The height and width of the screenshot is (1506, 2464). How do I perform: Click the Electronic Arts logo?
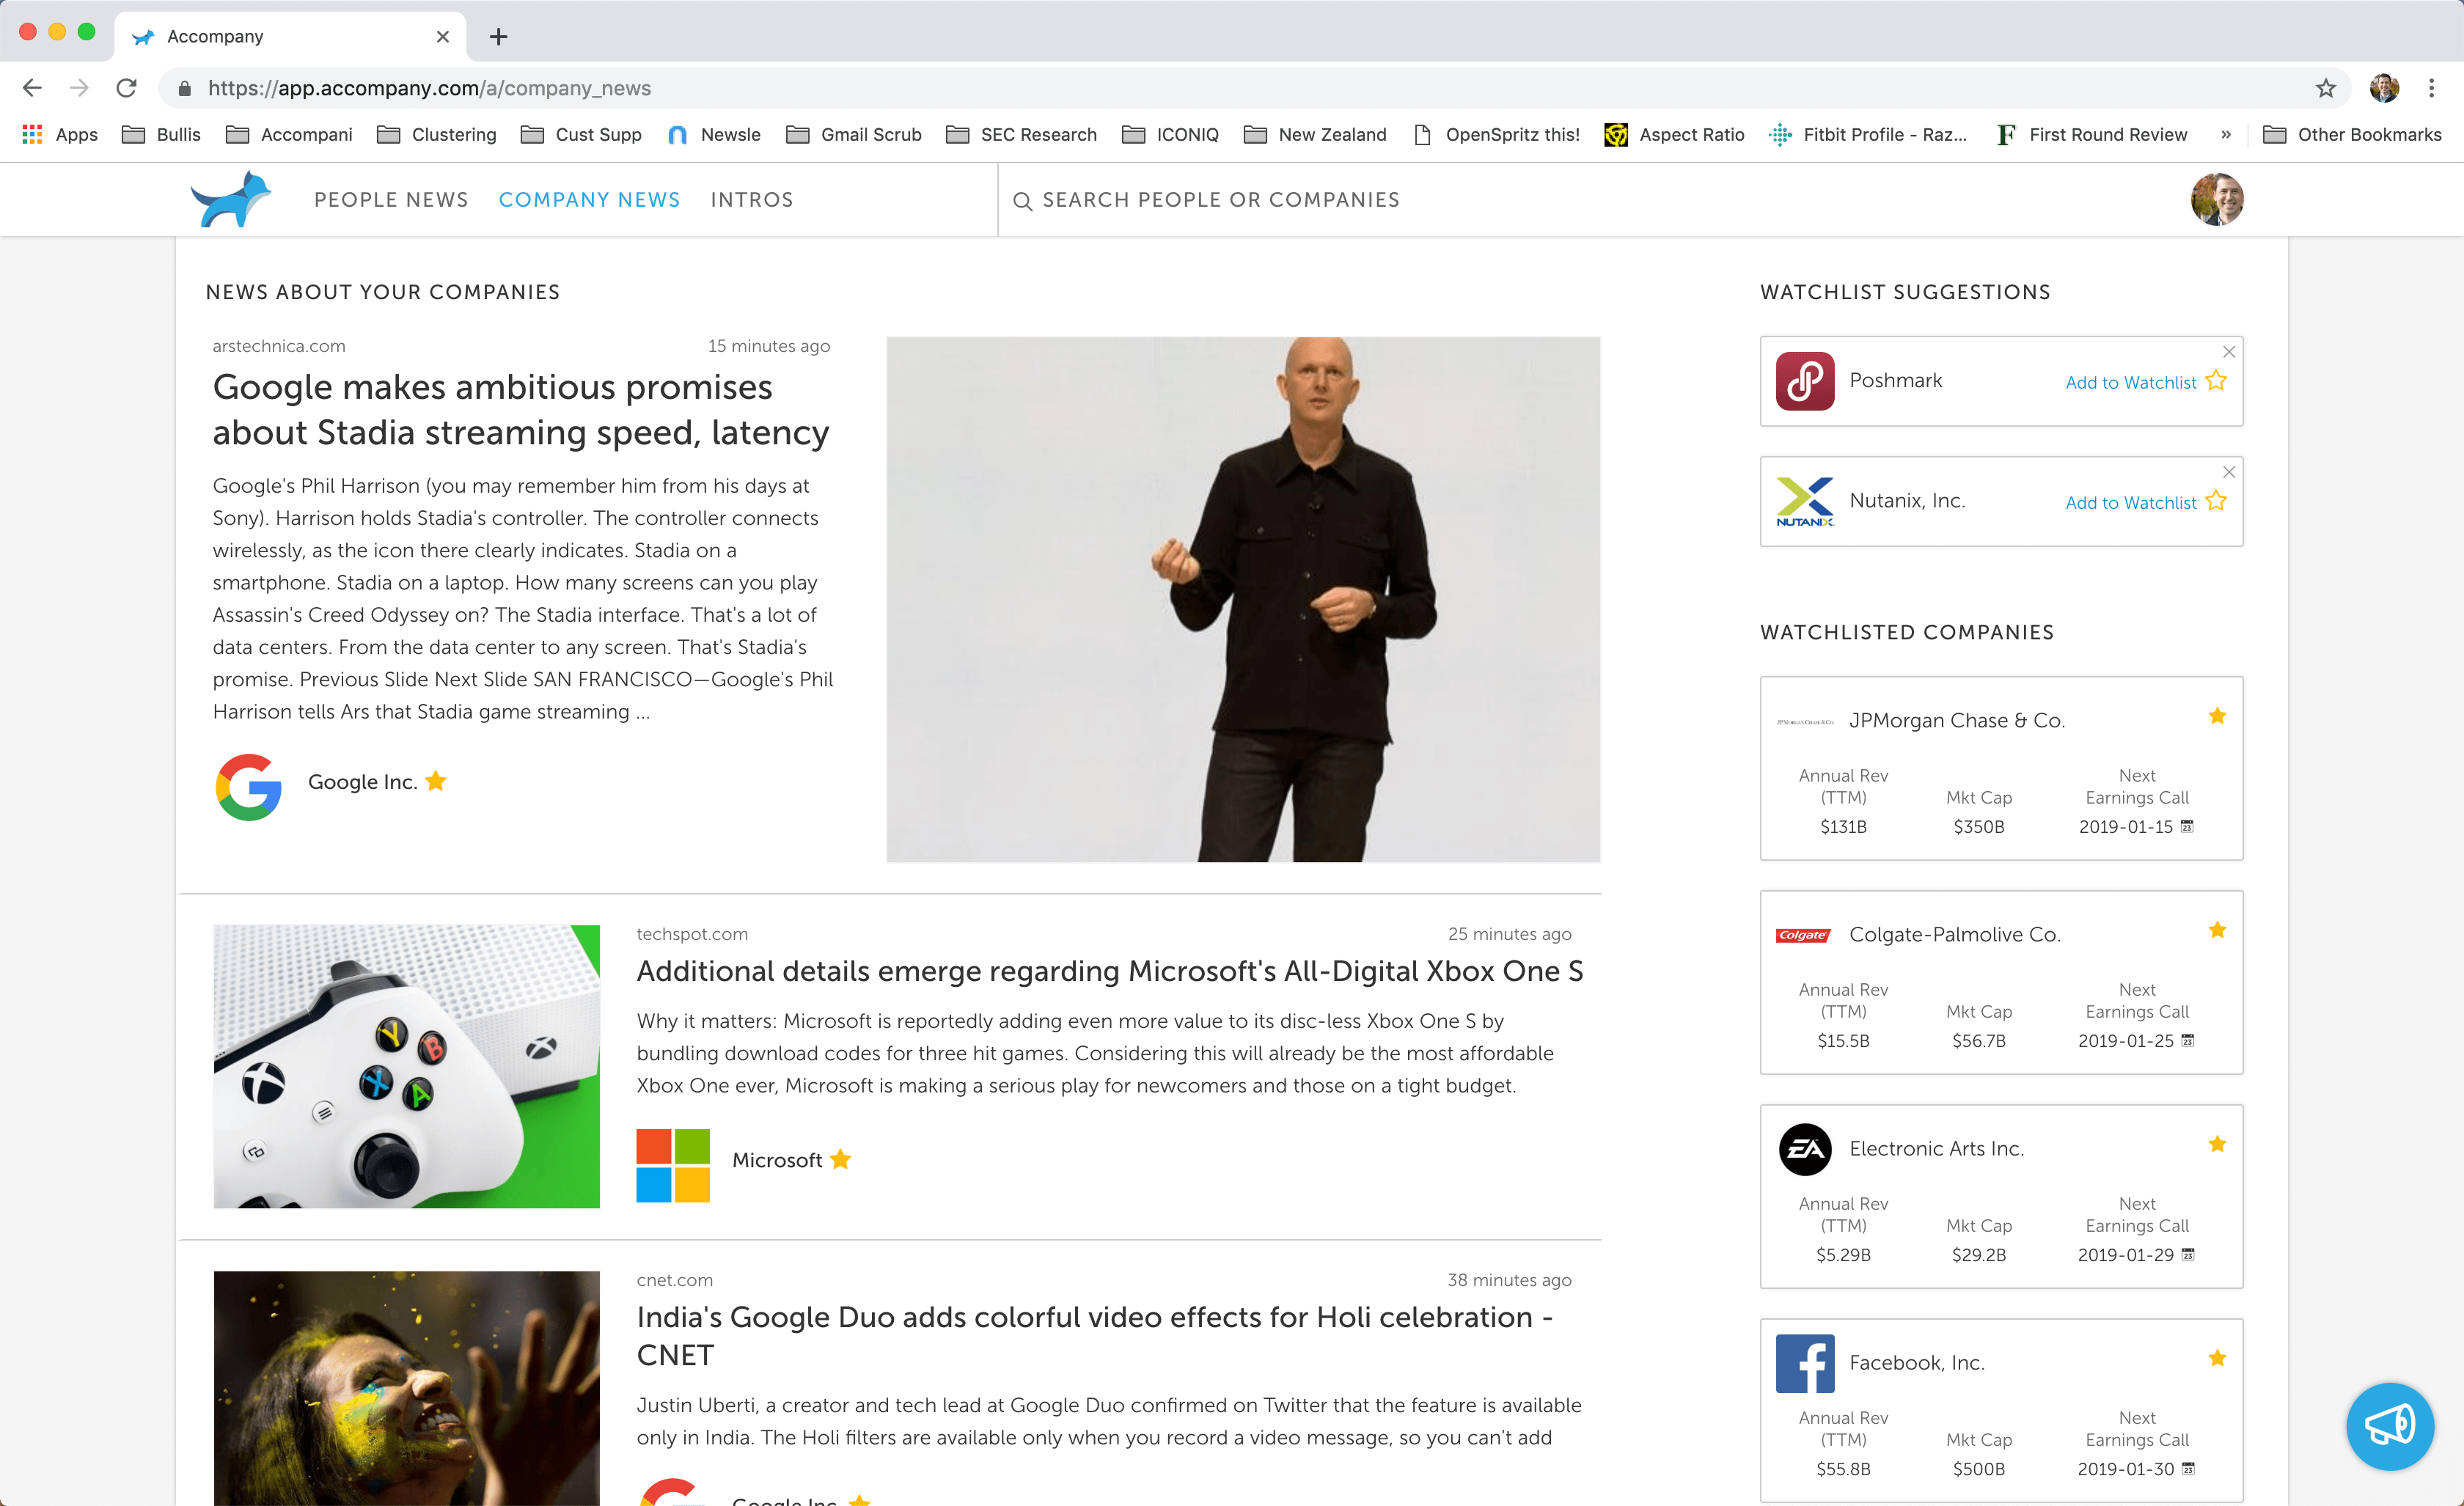pyautogui.click(x=1804, y=1149)
